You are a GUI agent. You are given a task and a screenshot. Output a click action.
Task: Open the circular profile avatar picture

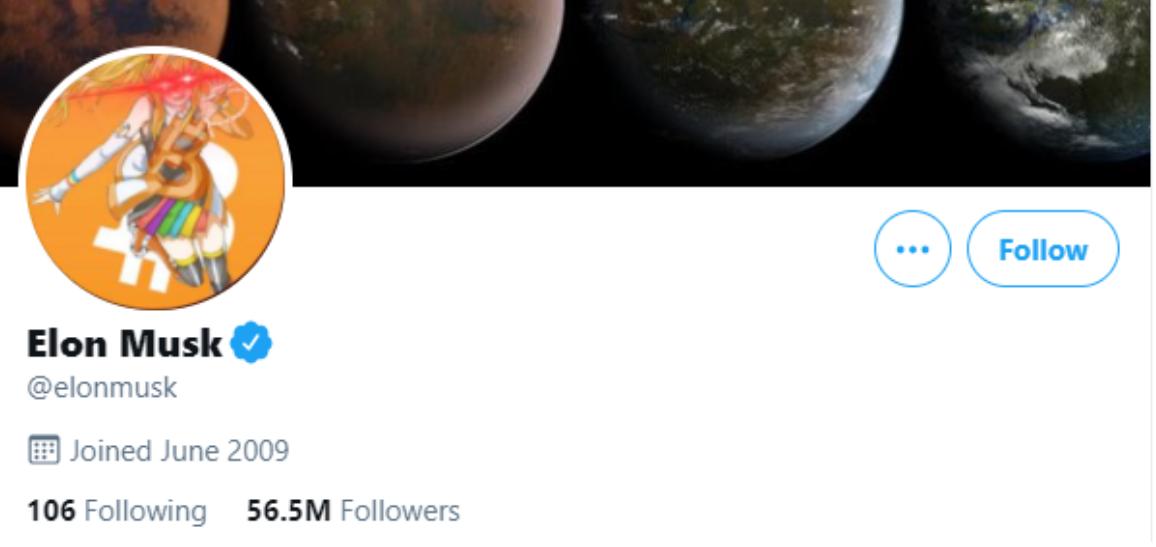click(x=156, y=178)
